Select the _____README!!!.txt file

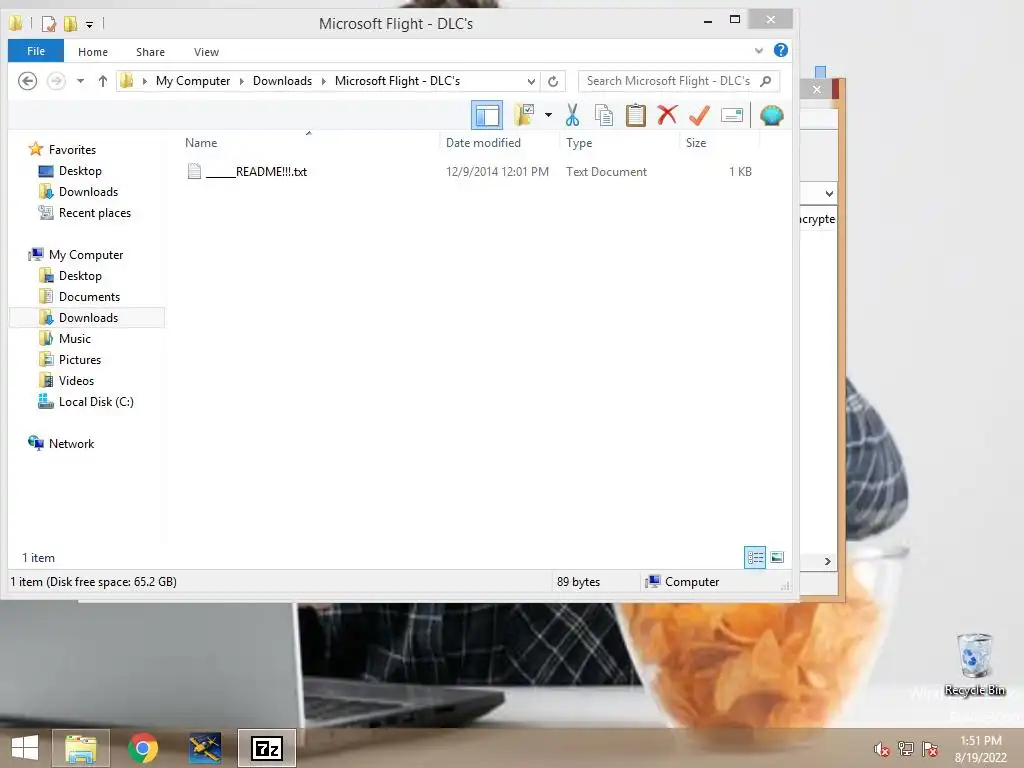[256, 172]
